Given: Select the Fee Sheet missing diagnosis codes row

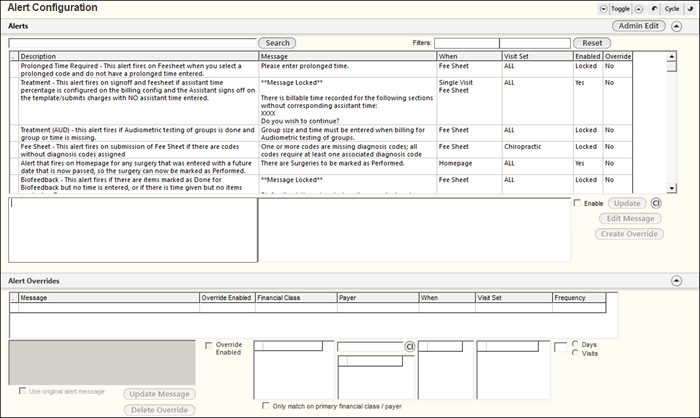Looking at the screenshot, I should (x=321, y=150).
